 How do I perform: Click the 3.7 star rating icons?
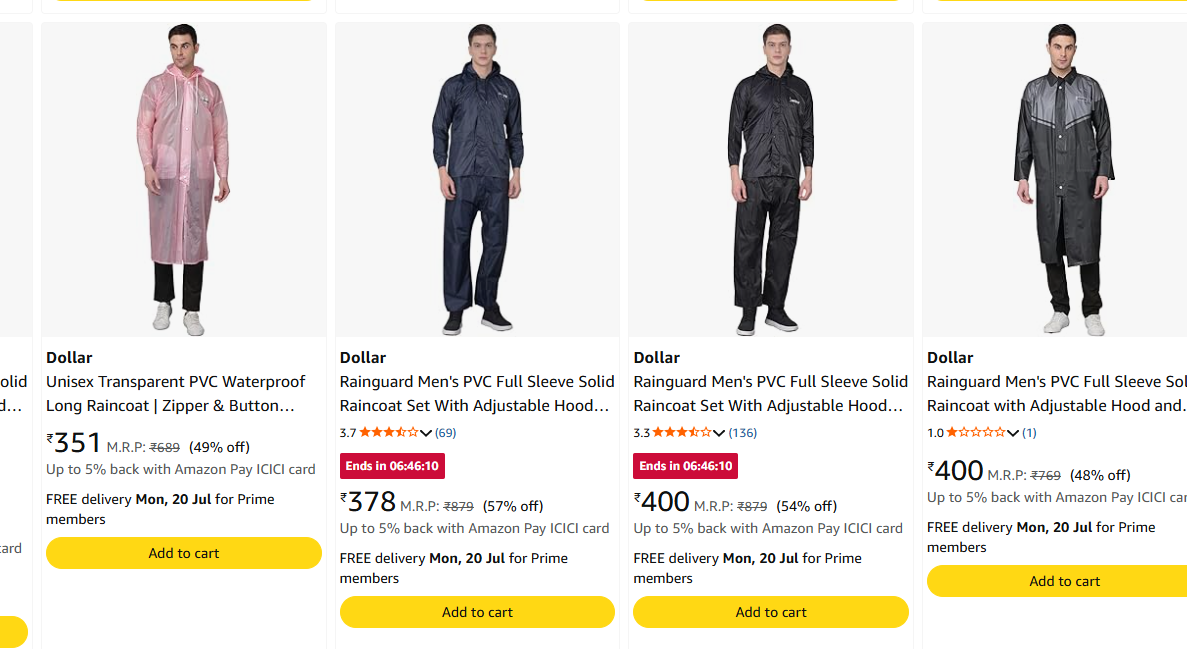click(x=388, y=432)
